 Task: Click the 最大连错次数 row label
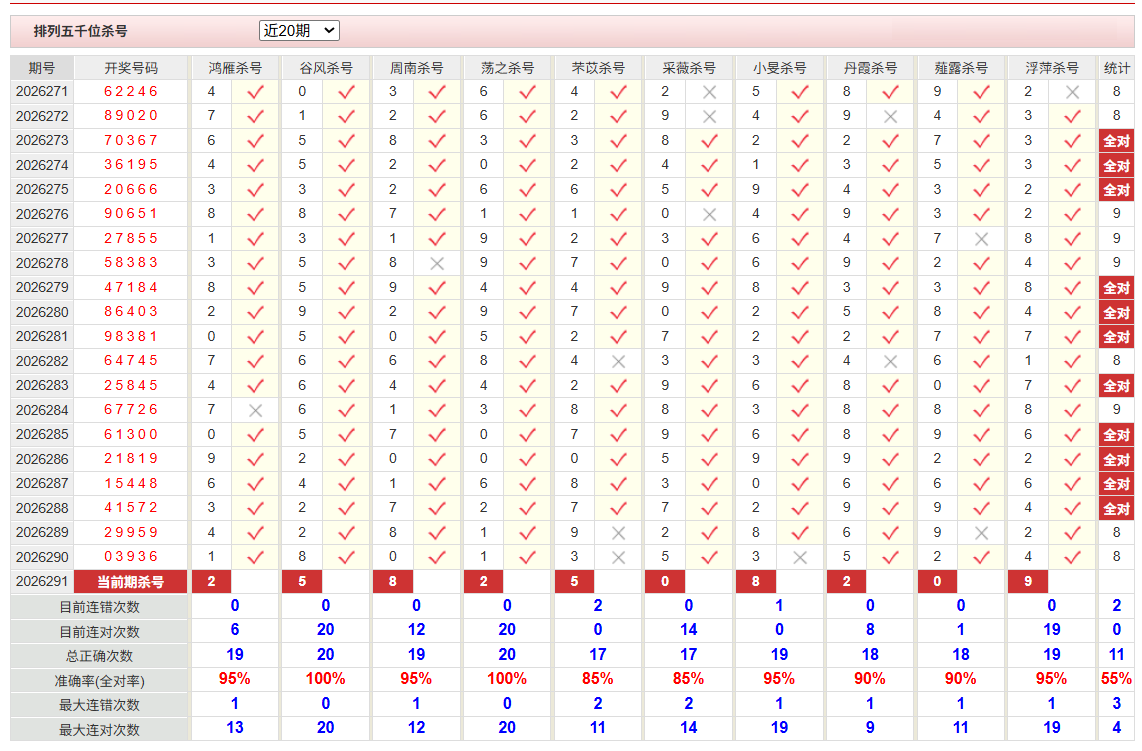coord(99,704)
